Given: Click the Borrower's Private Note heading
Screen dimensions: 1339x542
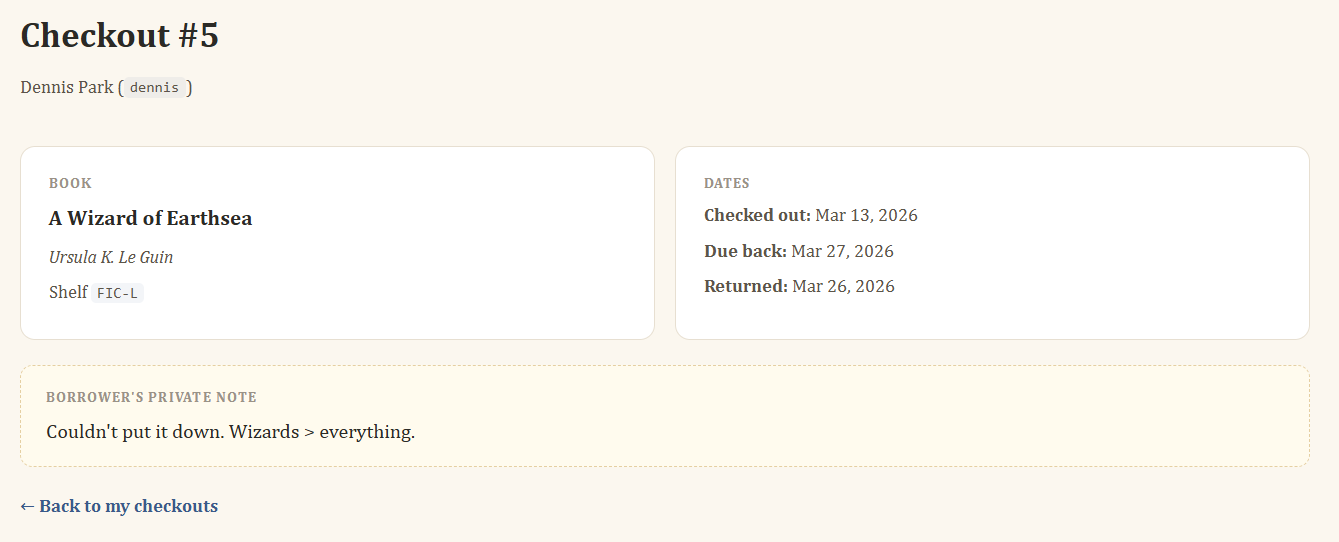Looking at the screenshot, I should [x=151, y=397].
